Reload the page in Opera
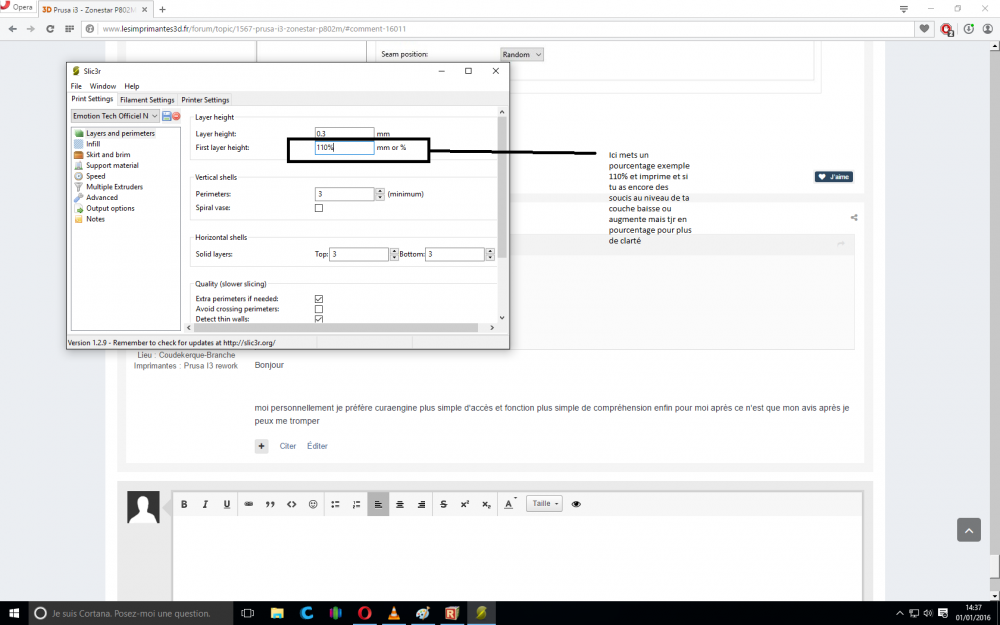Image resolution: width=1000 pixels, height=625 pixels. point(50,29)
